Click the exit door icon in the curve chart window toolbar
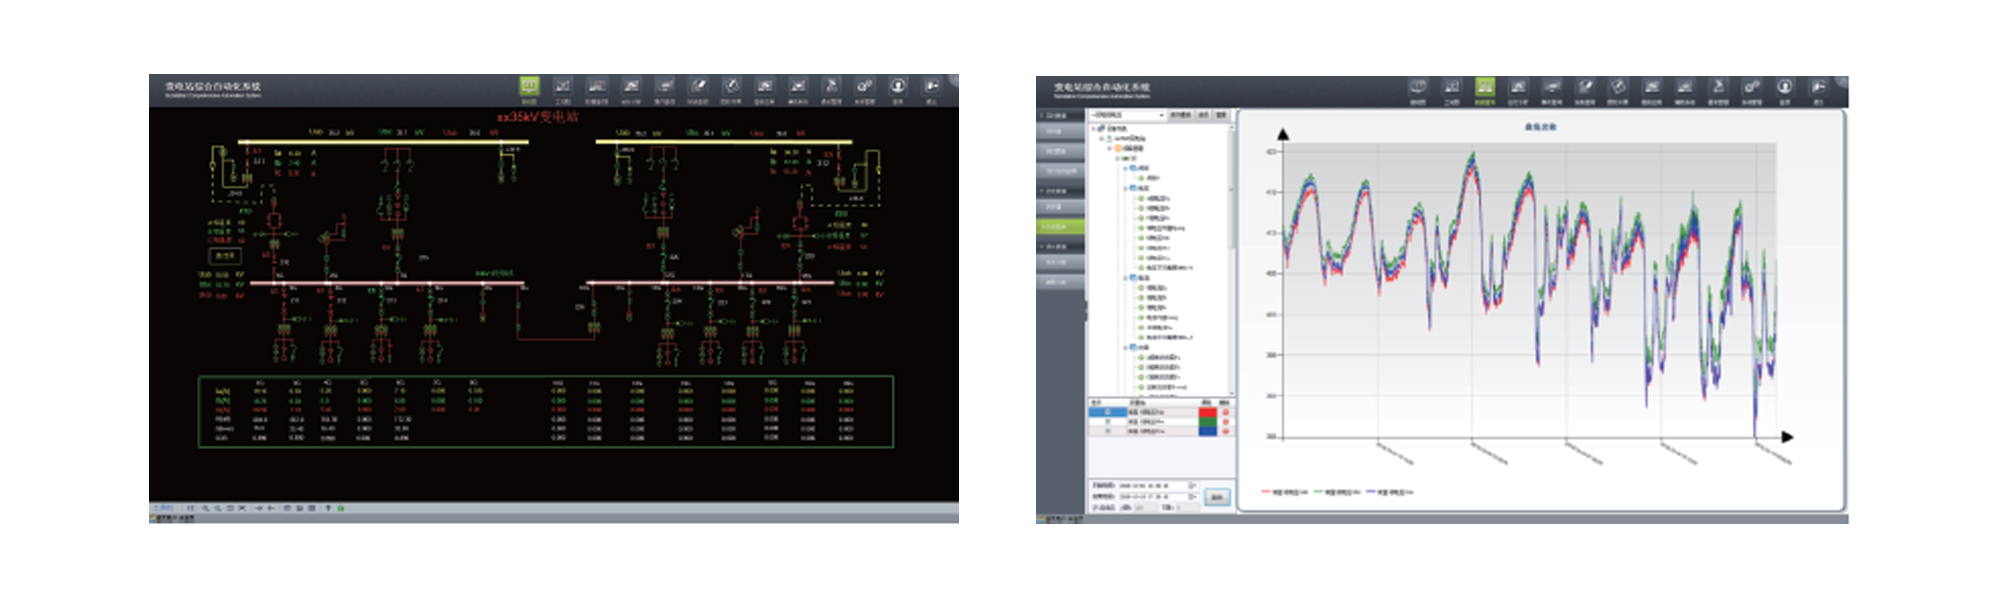 [1818, 87]
